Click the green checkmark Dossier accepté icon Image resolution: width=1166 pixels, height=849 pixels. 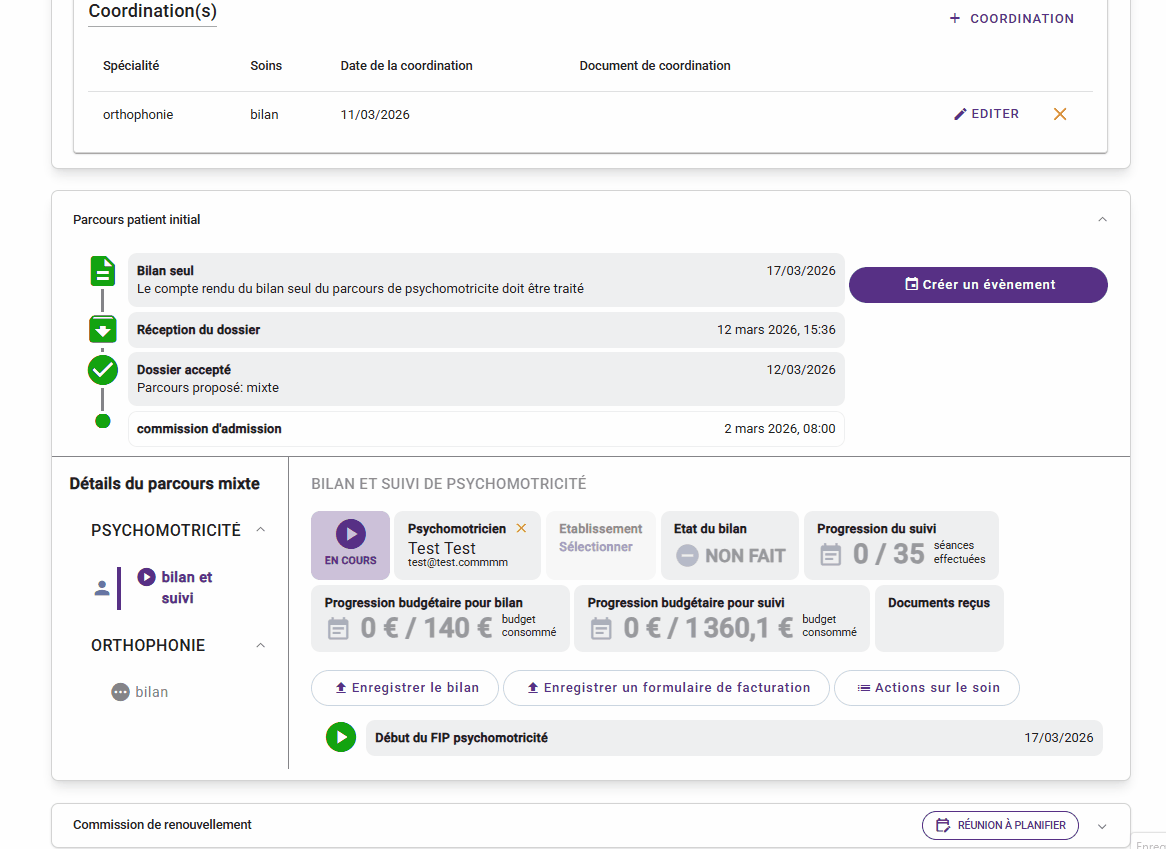102,370
